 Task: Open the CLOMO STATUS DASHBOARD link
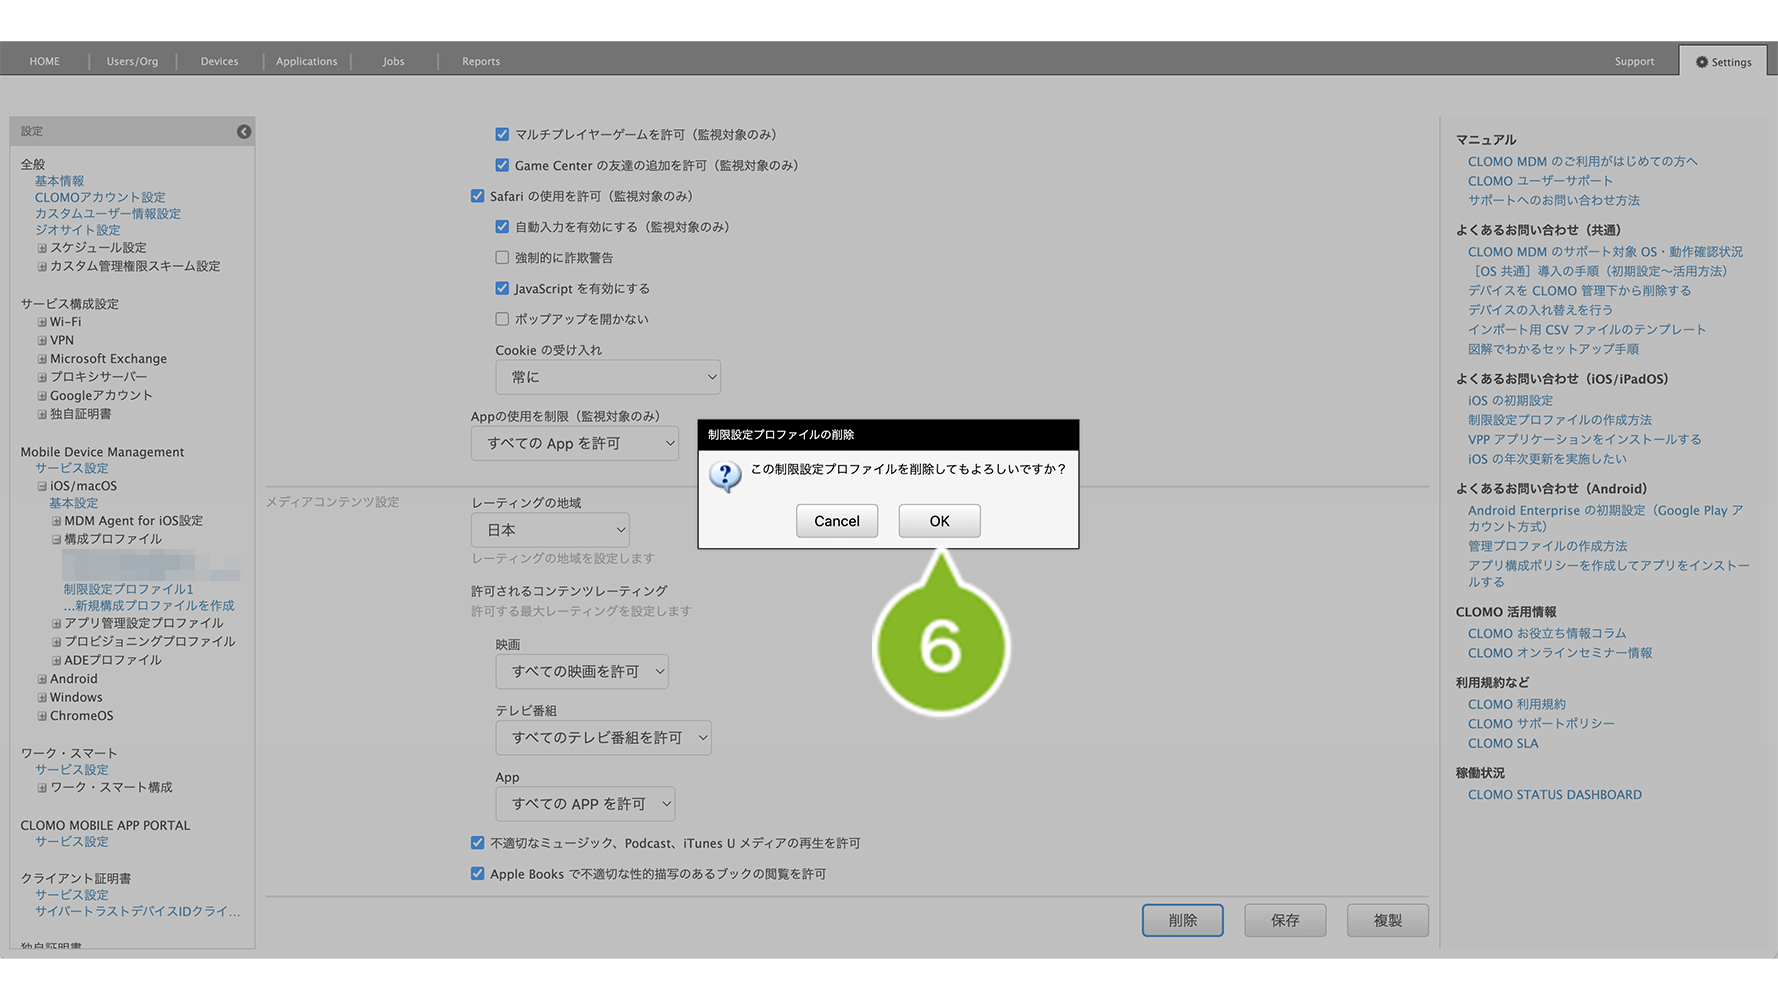click(x=1554, y=795)
